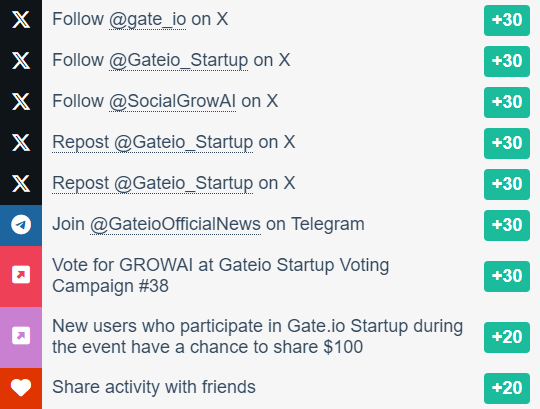Click the X icon beside Follow @gate_io

(x=21, y=20)
